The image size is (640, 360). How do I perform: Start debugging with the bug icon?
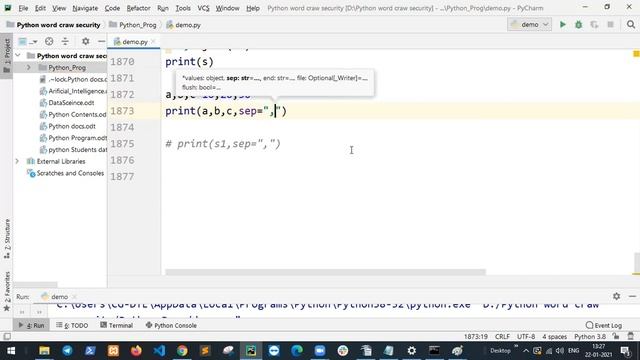578,24
